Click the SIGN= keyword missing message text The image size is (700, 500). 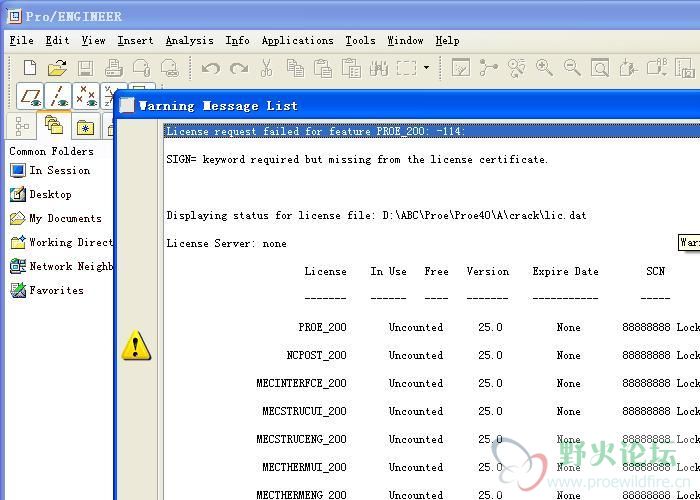(x=357, y=159)
